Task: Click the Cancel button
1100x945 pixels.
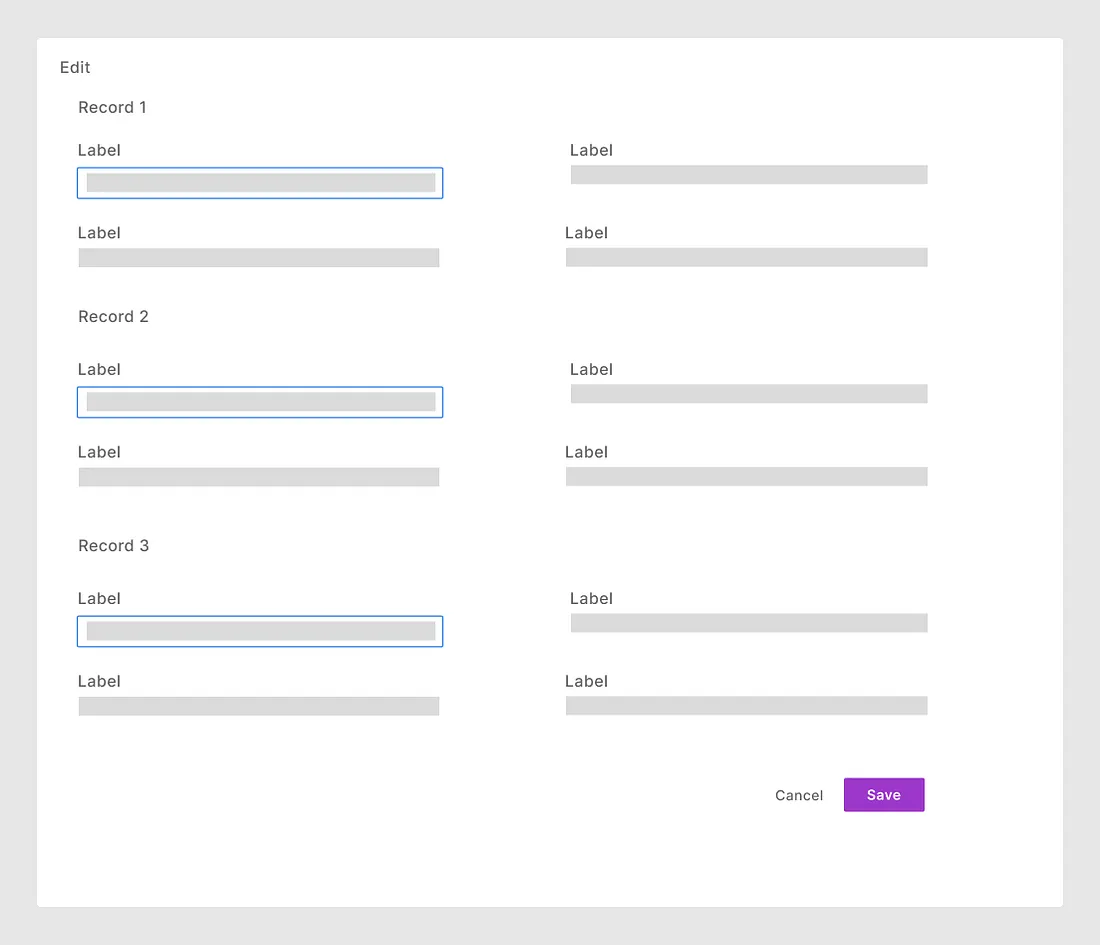Action: [x=799, y=795]
